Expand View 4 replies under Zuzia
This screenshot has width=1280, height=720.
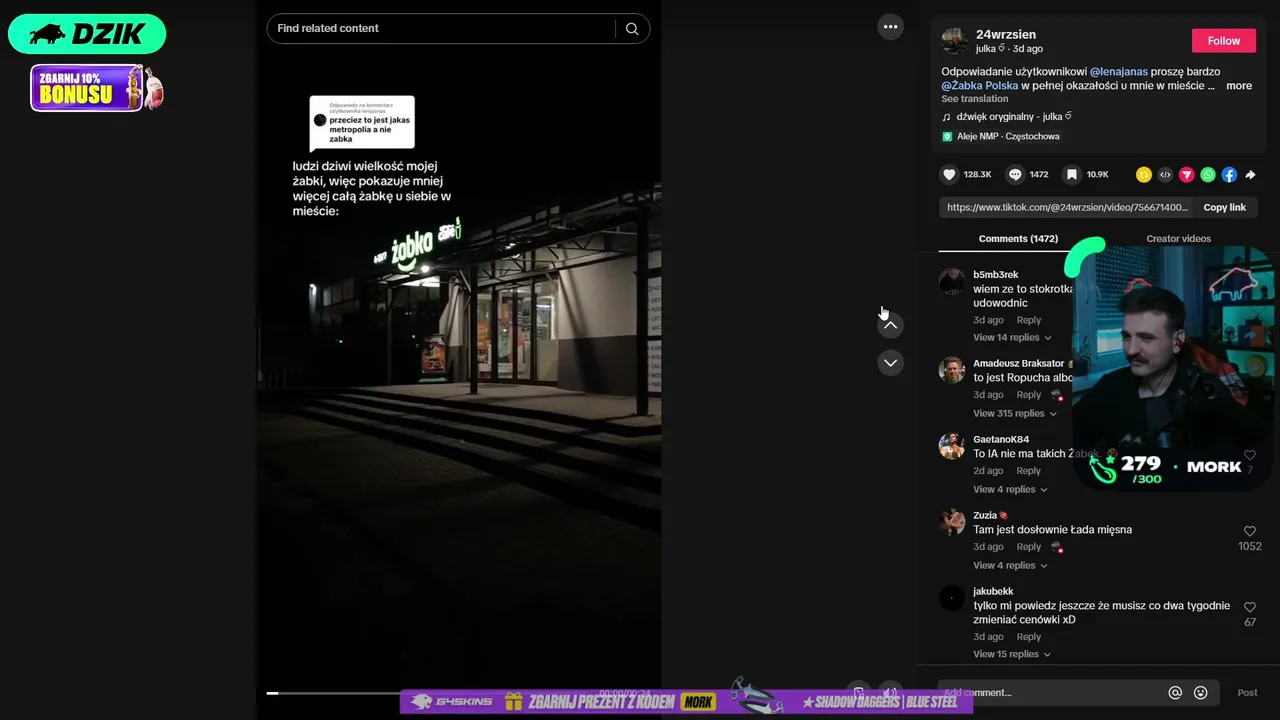(1010, 565)
